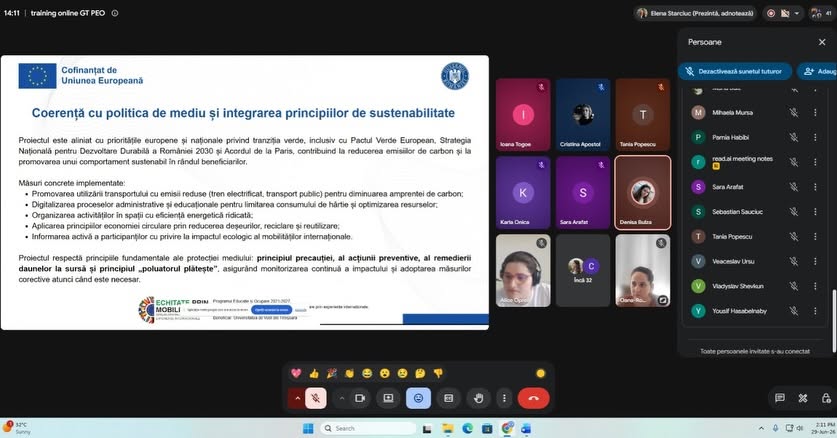Send the heart emoji reaction

tap(296, 373)
